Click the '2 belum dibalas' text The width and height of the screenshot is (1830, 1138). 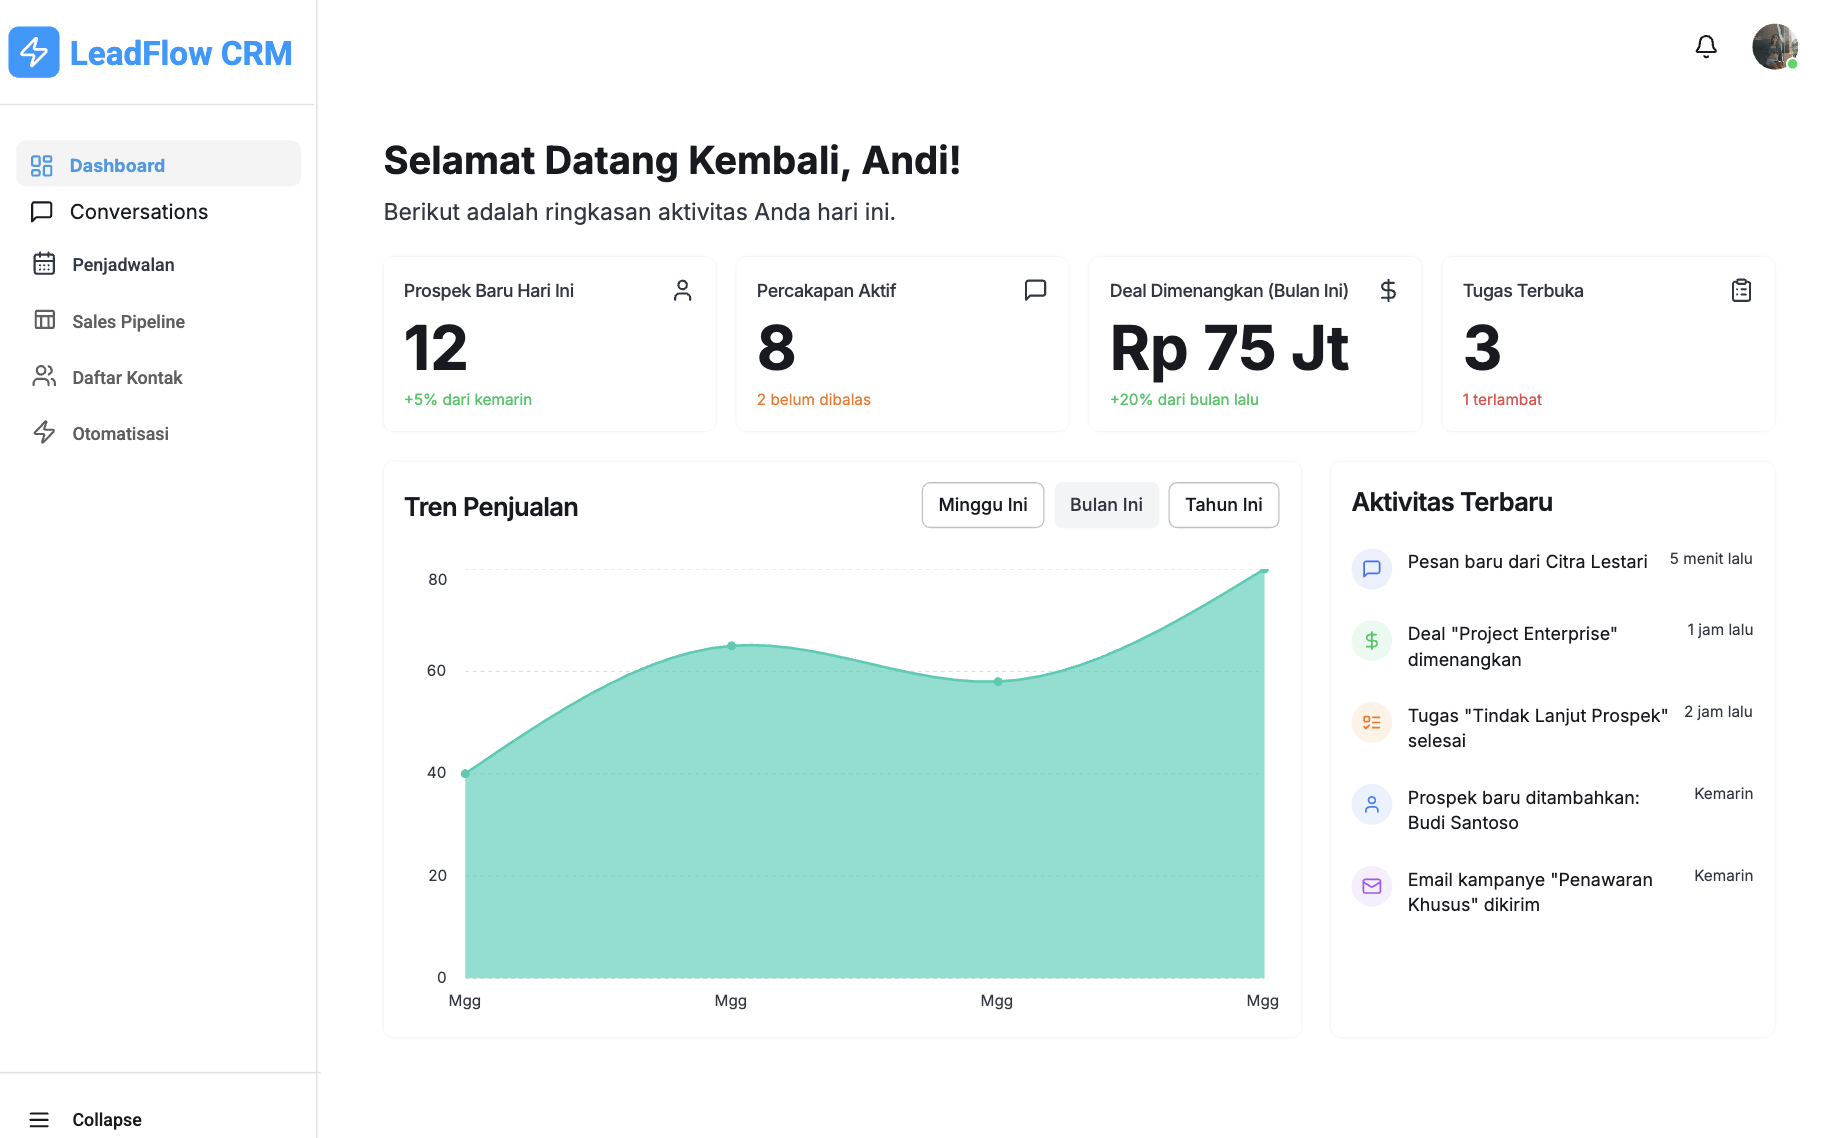pyautogui.click(x=814, y=399)
